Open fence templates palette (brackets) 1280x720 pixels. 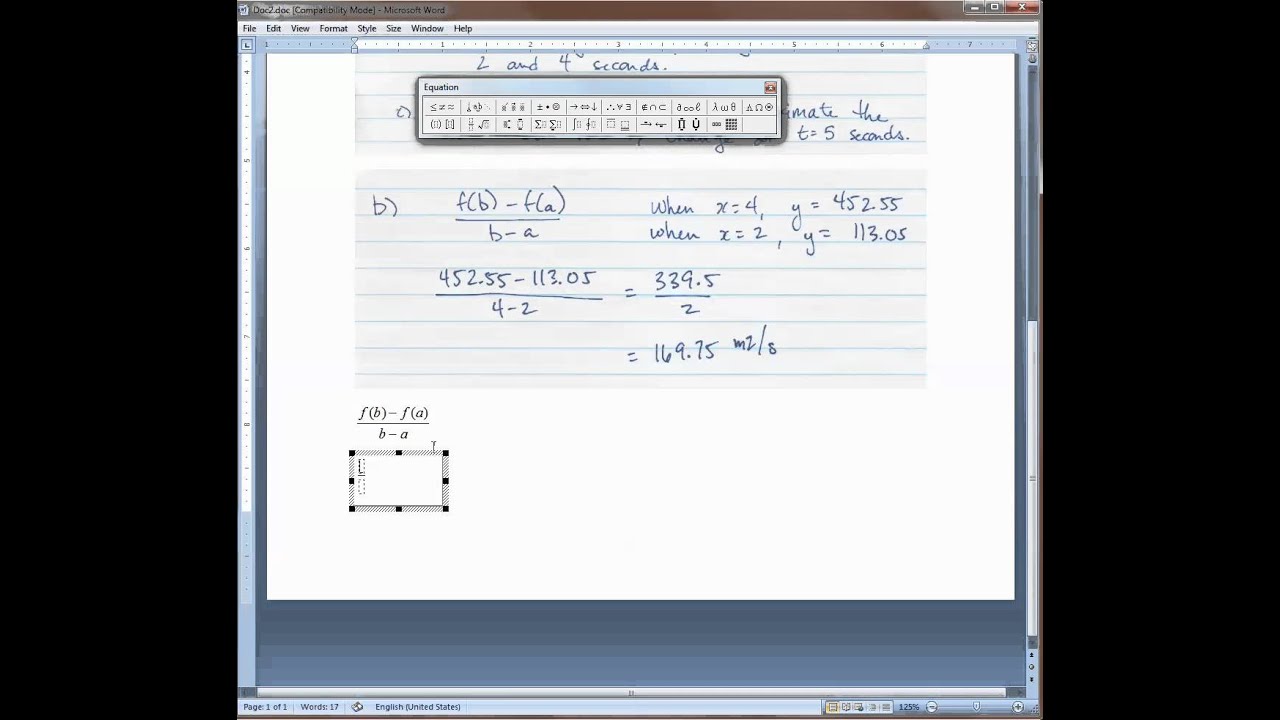[441, 124]
